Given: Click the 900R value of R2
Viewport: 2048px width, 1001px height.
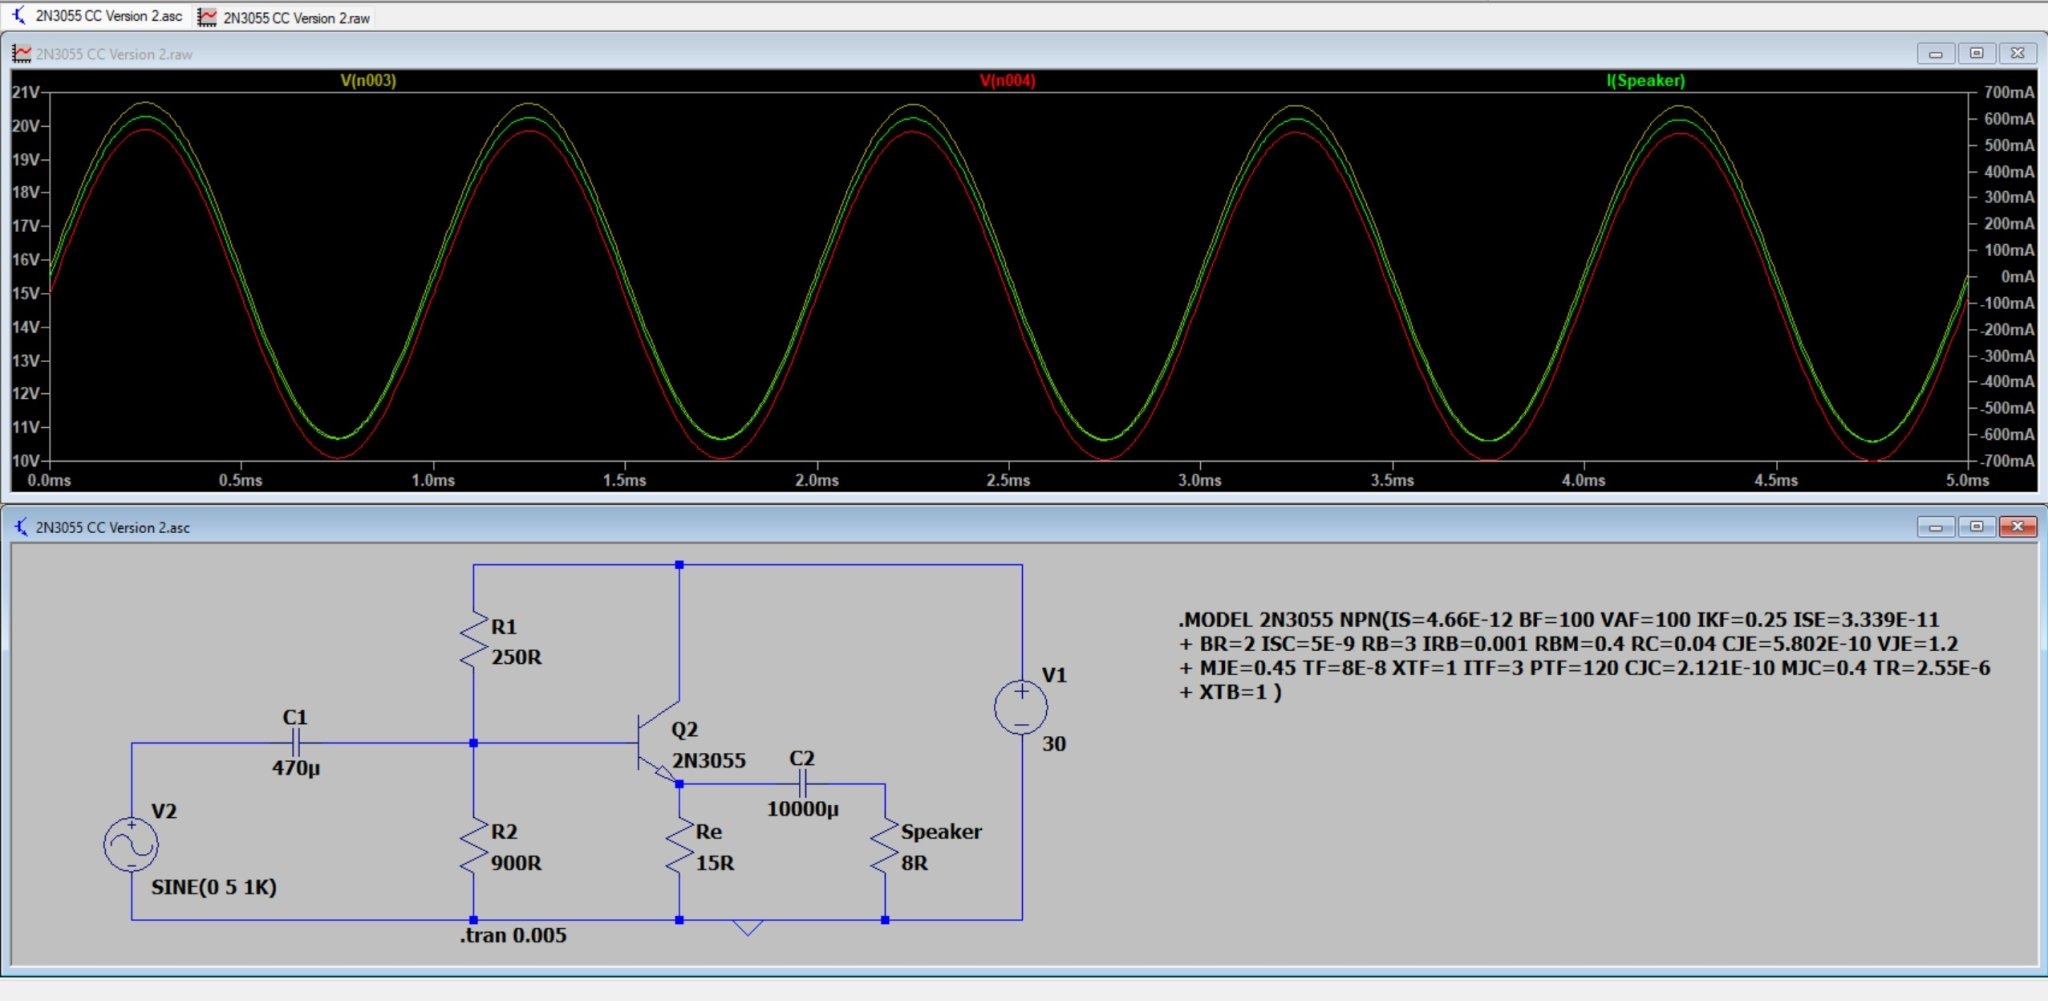Looking at the screenshot, I should pos(516,862).
